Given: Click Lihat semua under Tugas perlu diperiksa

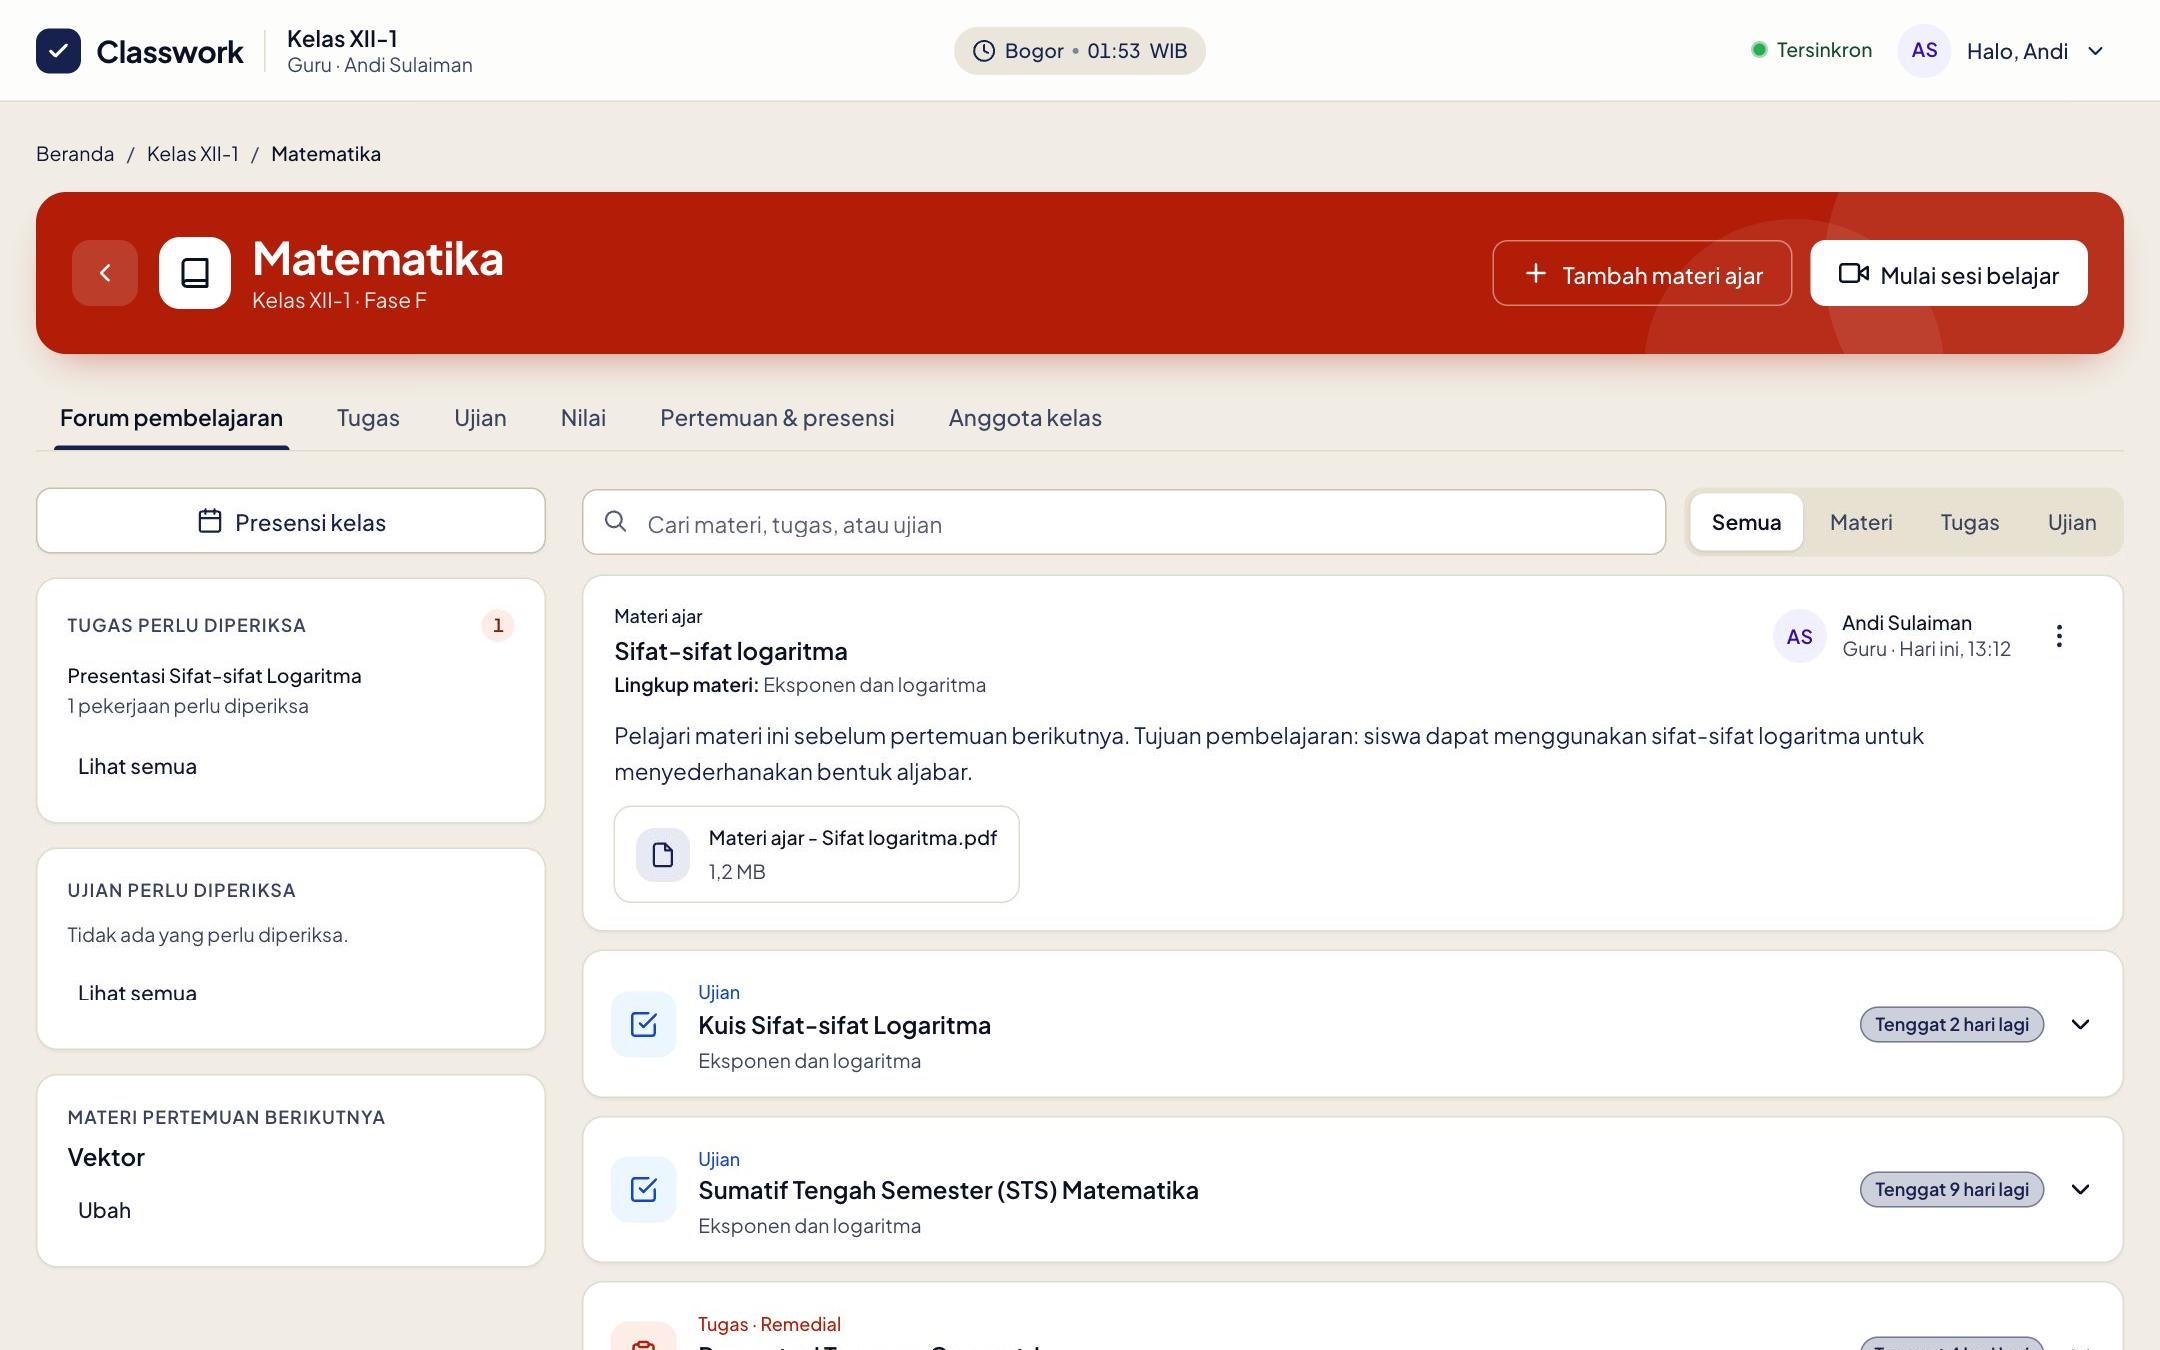Looking at the screenshot, I should [x=137, y=767].
